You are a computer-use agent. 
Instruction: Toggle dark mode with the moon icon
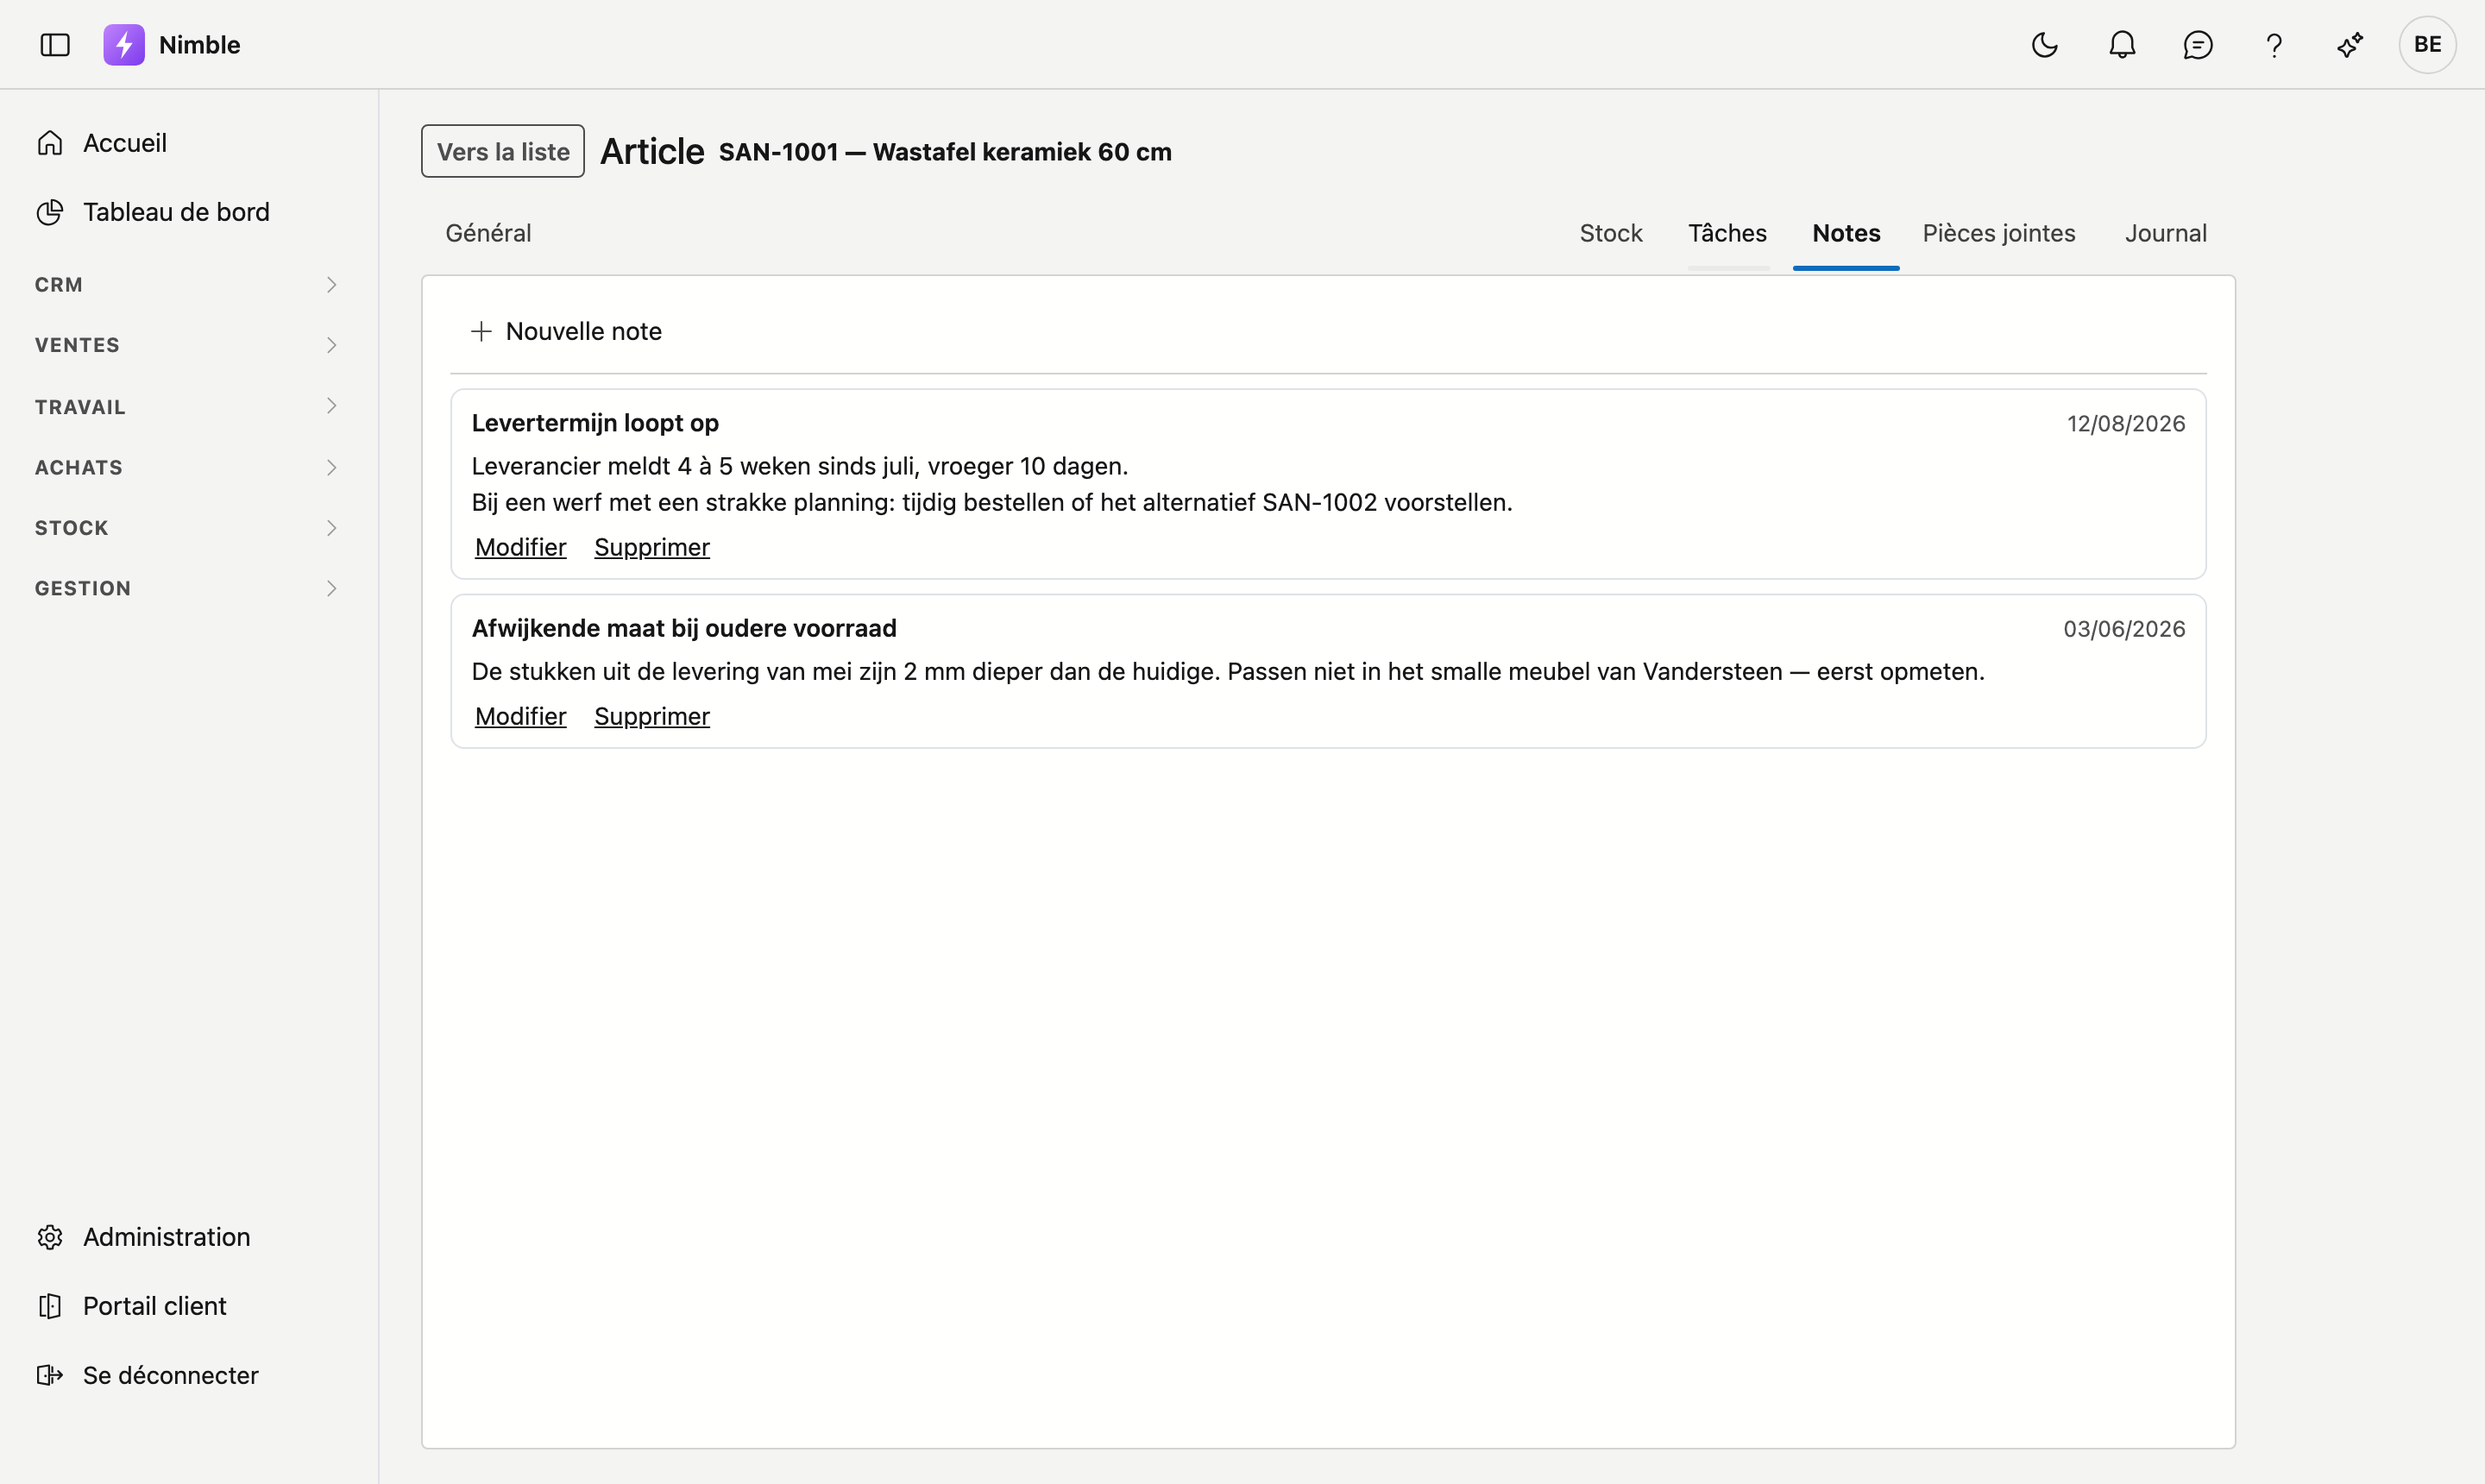pyautogui.click(x=2045, y=45)
